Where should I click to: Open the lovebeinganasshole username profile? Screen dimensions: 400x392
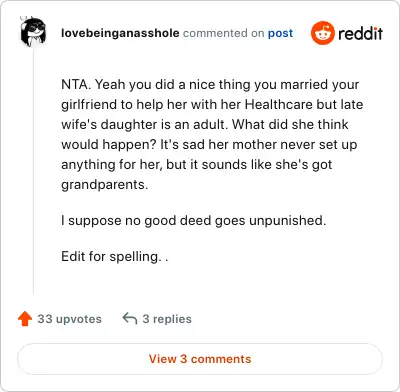[x=120, y=33]
